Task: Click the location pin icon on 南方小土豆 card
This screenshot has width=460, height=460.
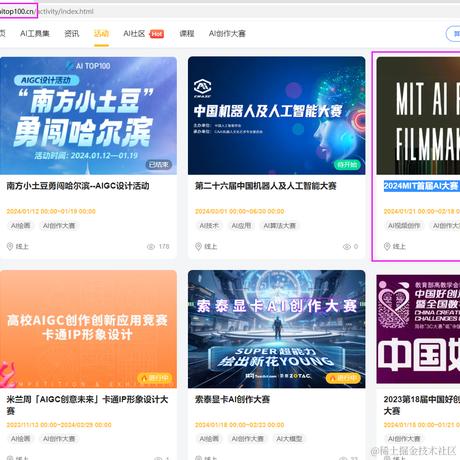Action: (10, 246)
